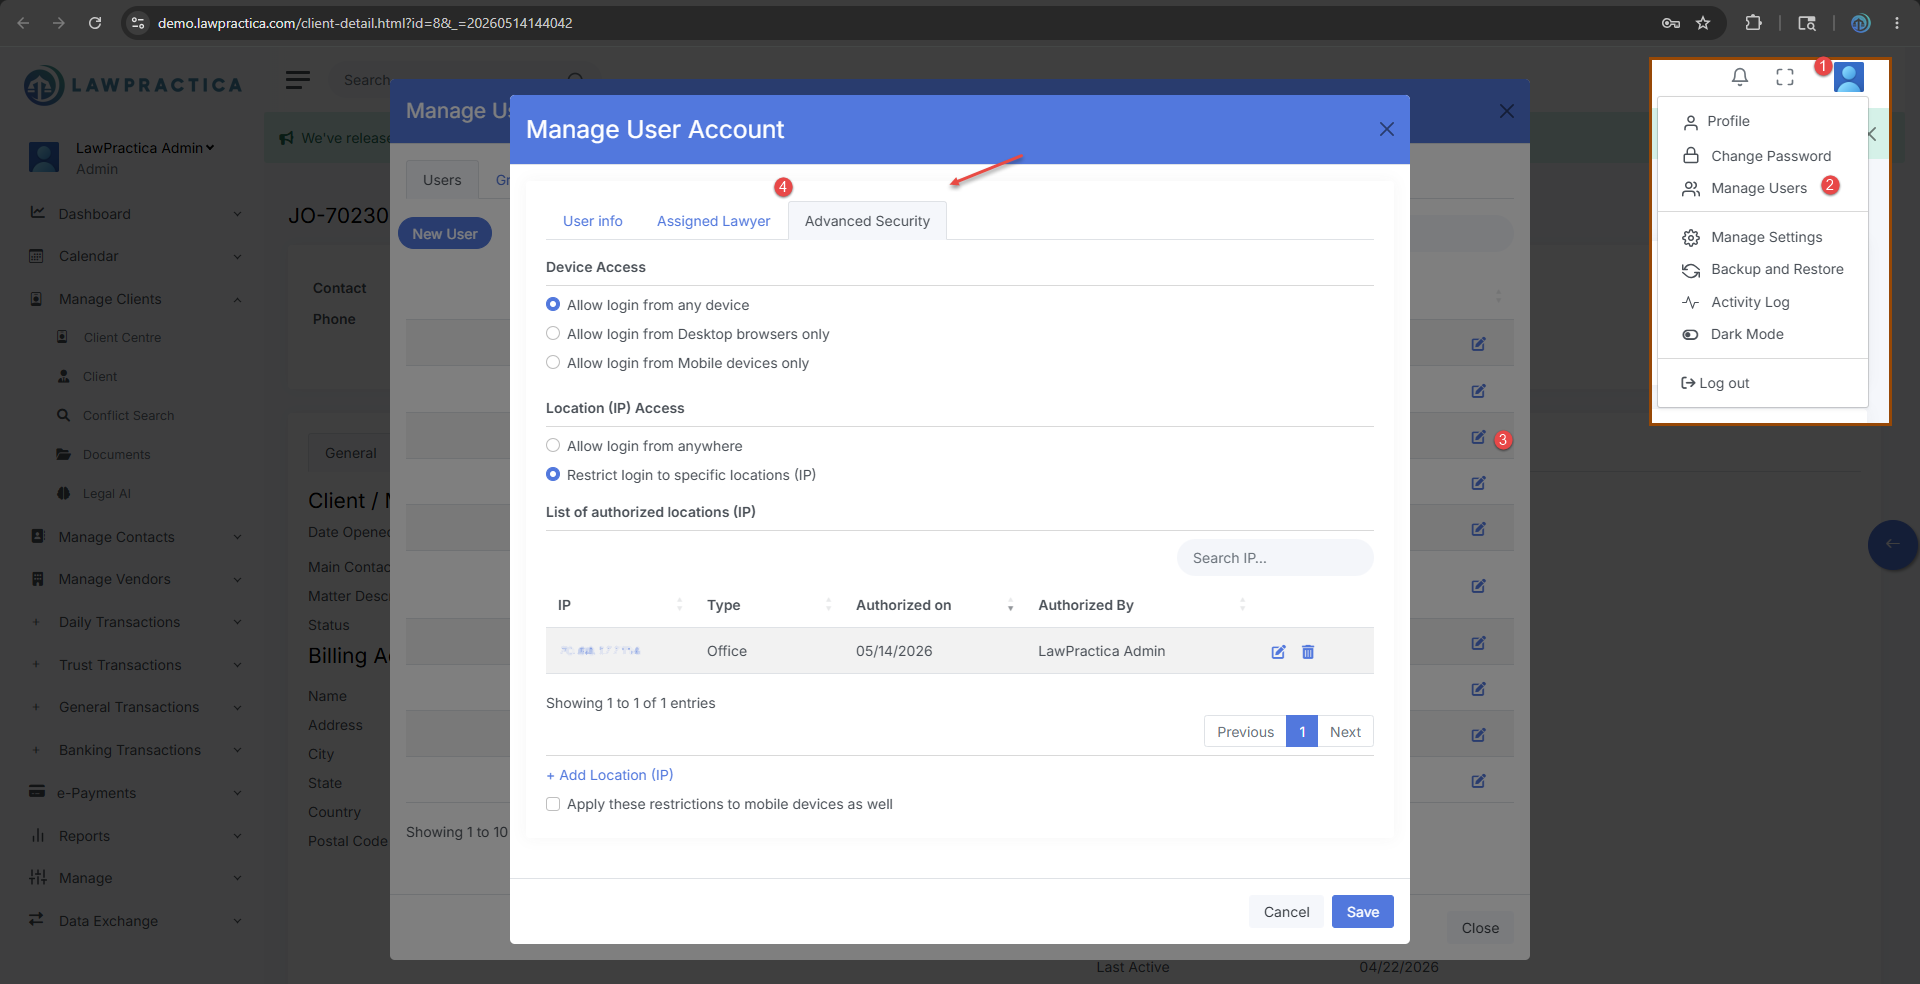Screen dimensions: 1920x984
Task: Click the Calendar sidebar icon
Action: click(37, 256)
